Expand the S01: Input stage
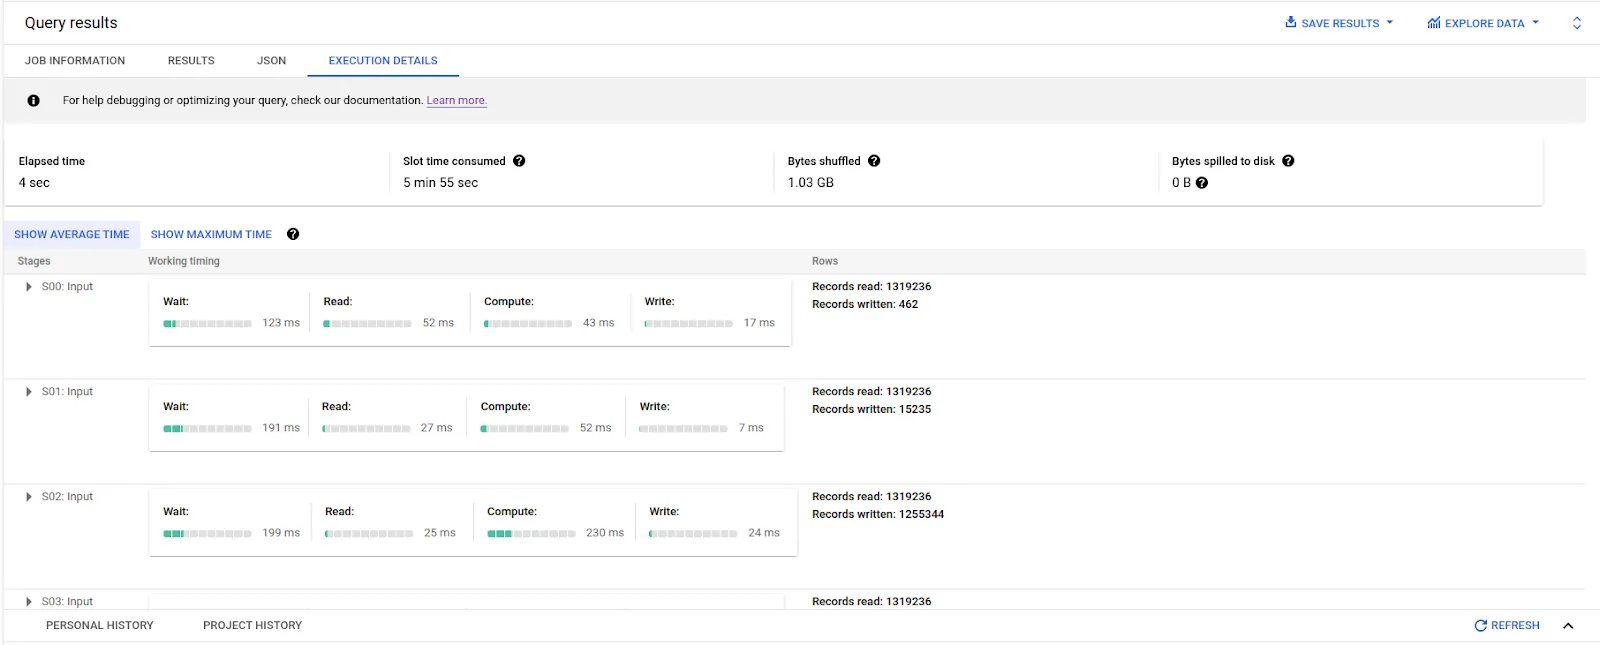This screenshot has width=1600, height=645. tap(29, 392)
